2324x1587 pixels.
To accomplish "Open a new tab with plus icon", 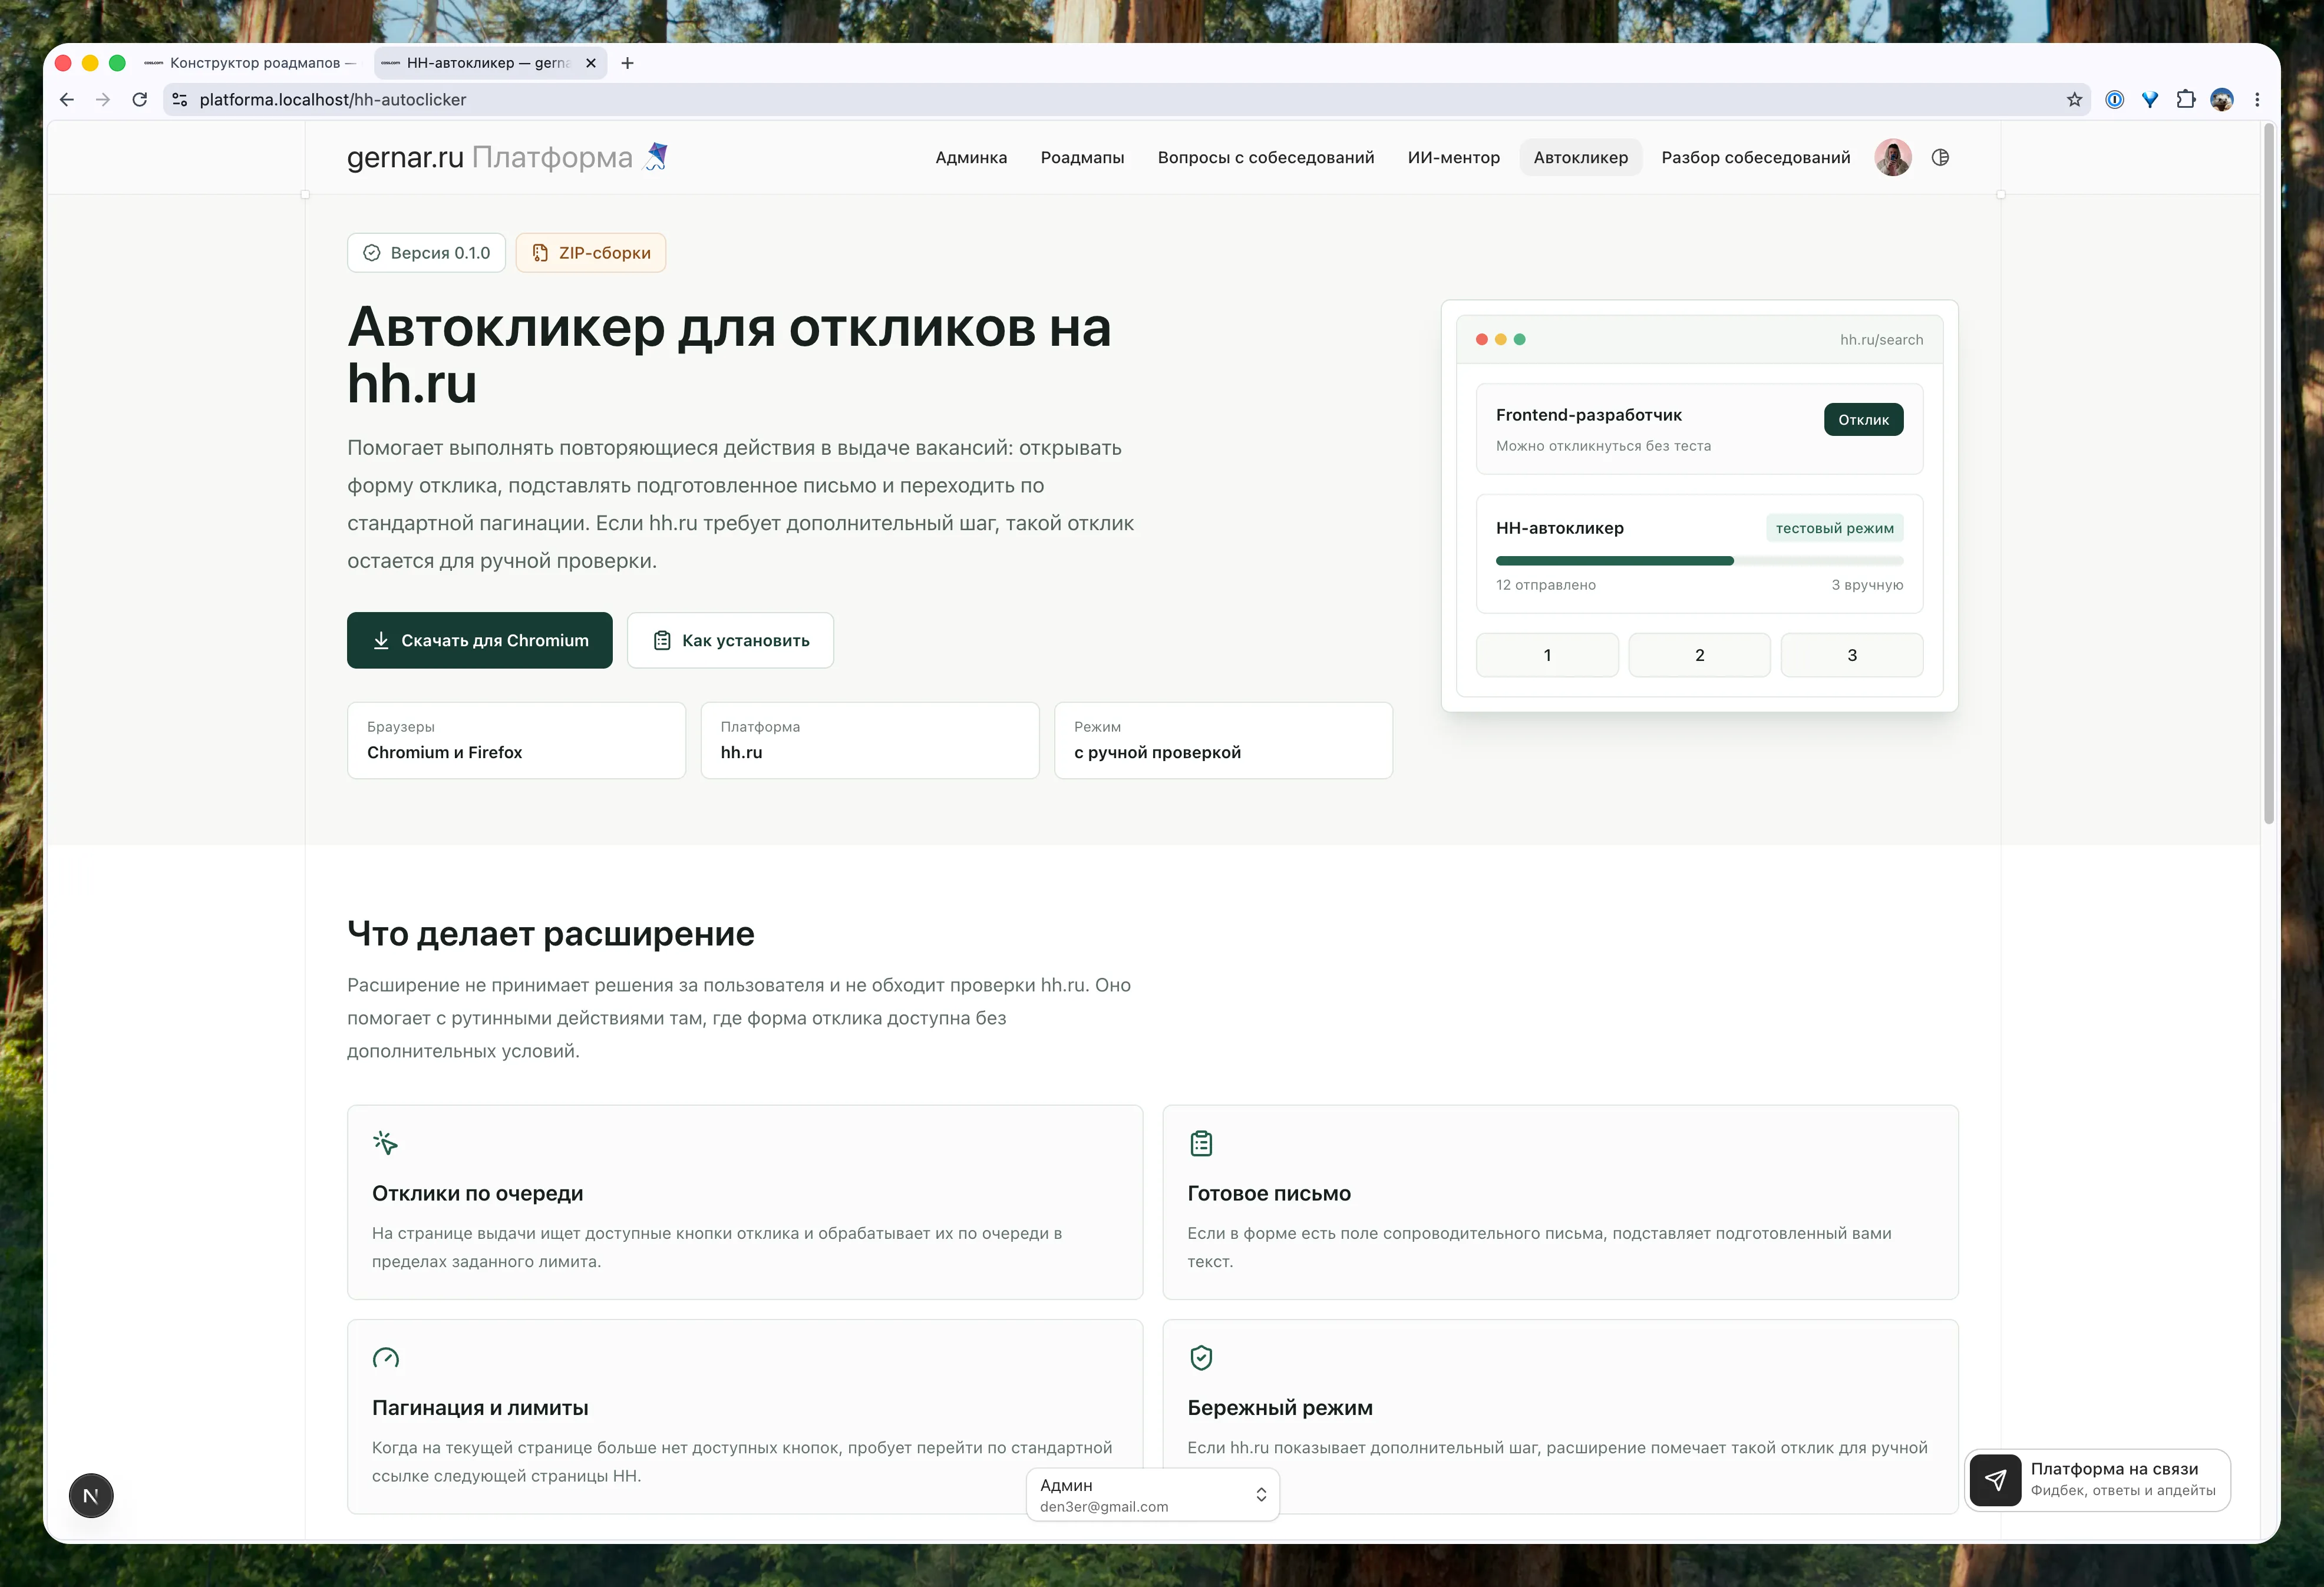I will (x=627, y=63).
